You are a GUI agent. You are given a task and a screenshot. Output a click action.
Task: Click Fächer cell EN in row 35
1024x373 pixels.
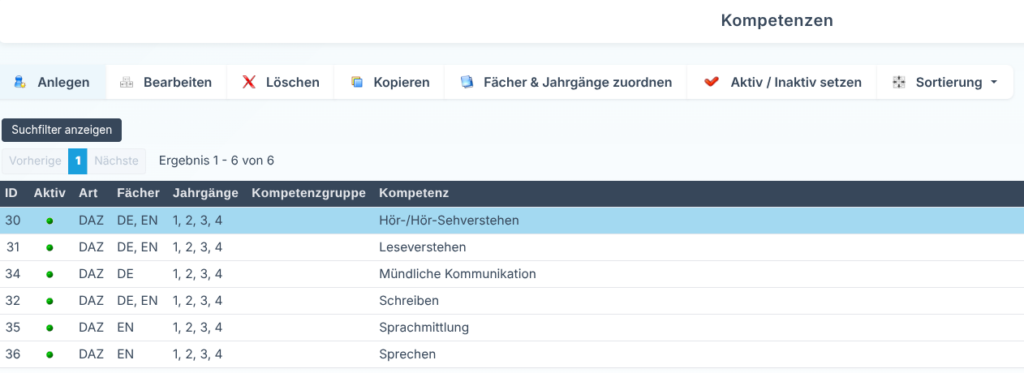[125, 327]
